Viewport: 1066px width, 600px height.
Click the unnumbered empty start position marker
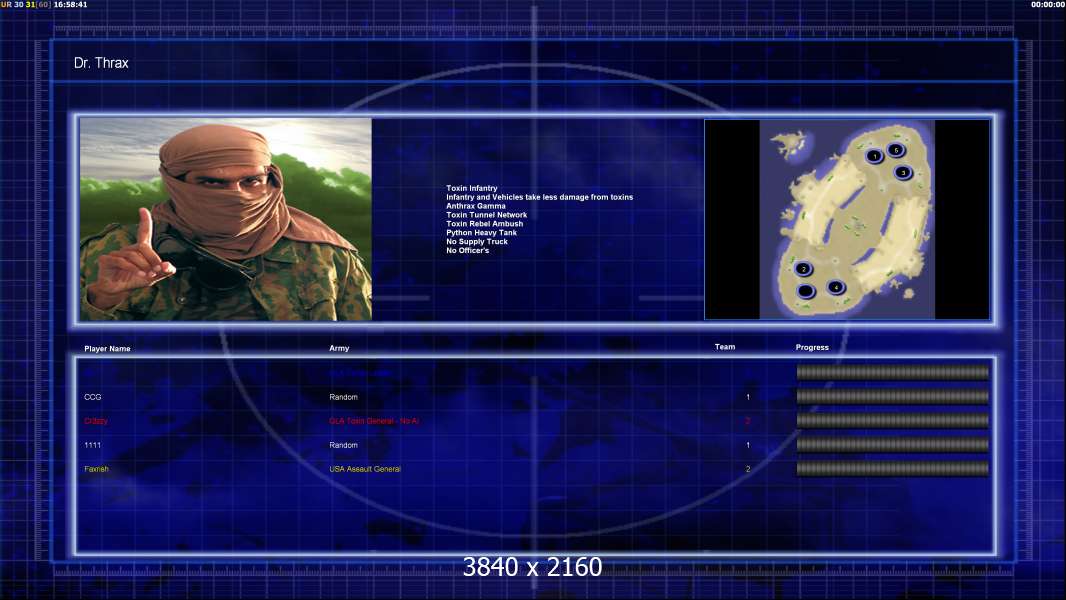pos(806,292)
